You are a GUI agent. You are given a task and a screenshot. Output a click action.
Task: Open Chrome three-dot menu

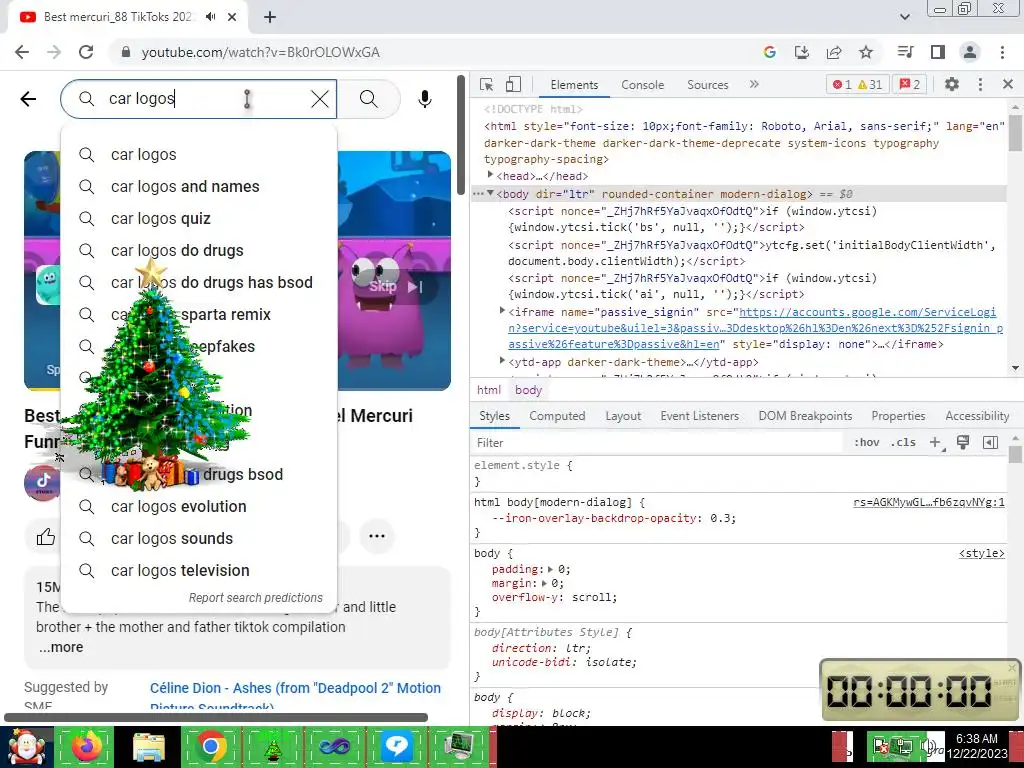click(x=1002, y=52)
